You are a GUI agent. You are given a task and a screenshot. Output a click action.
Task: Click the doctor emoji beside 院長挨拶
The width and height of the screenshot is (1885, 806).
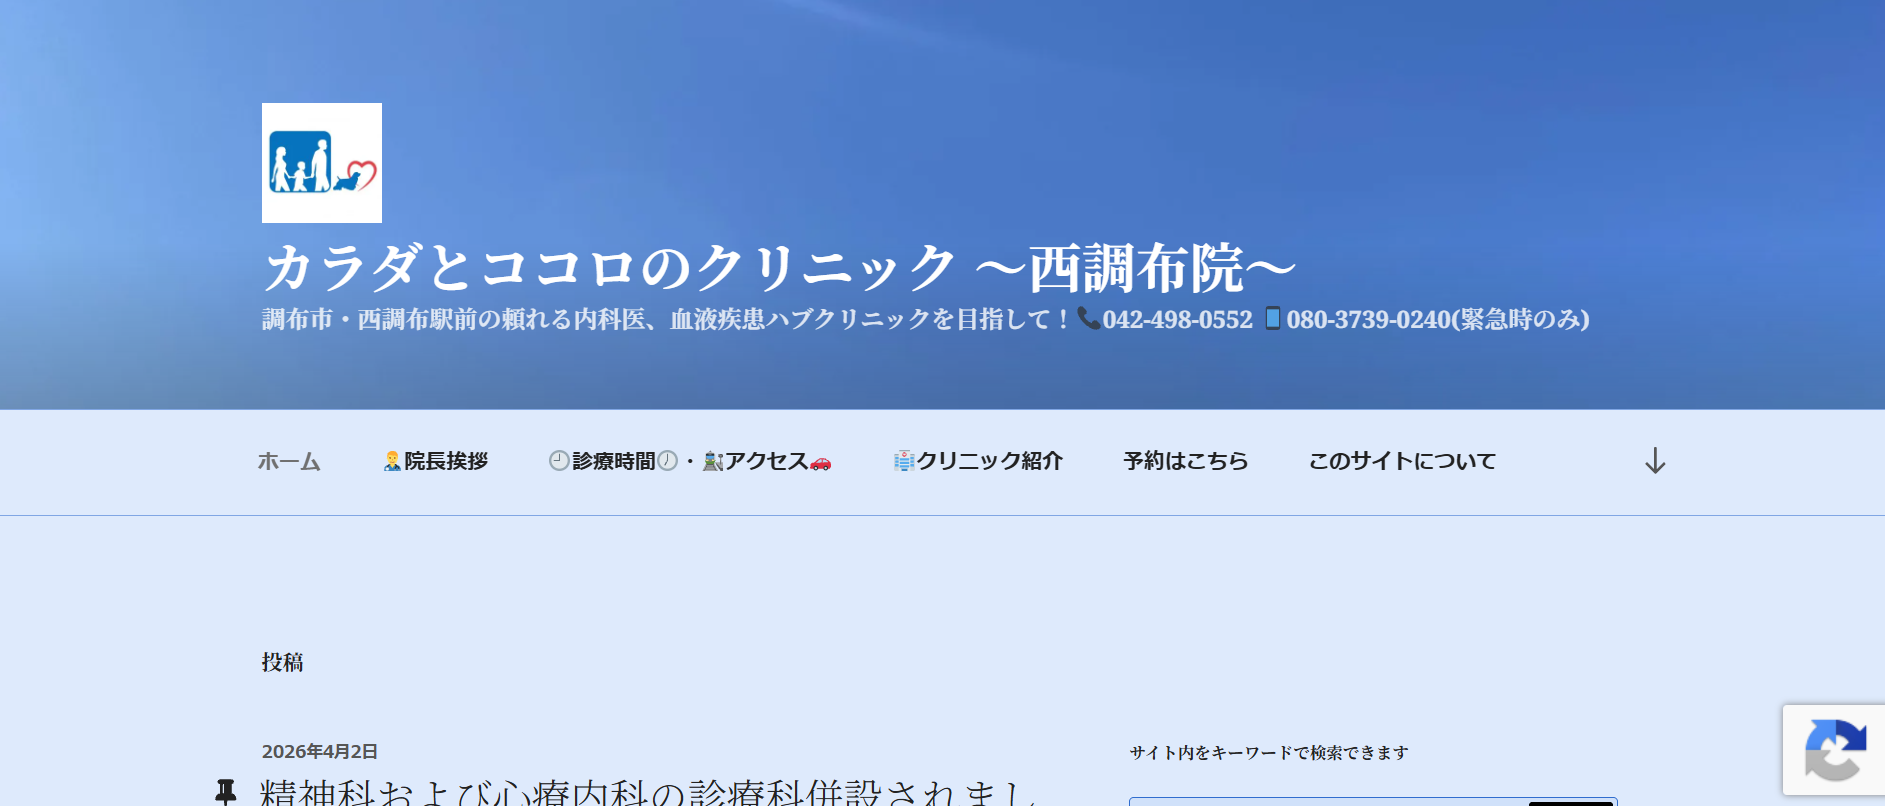coord(392,461)
